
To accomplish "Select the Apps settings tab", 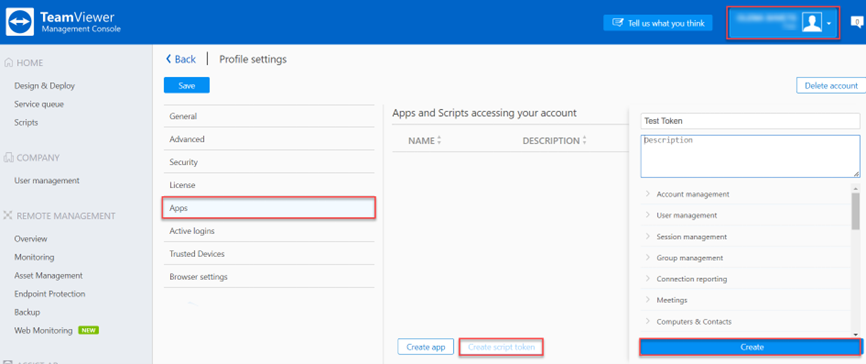I will tap(269, 208).
